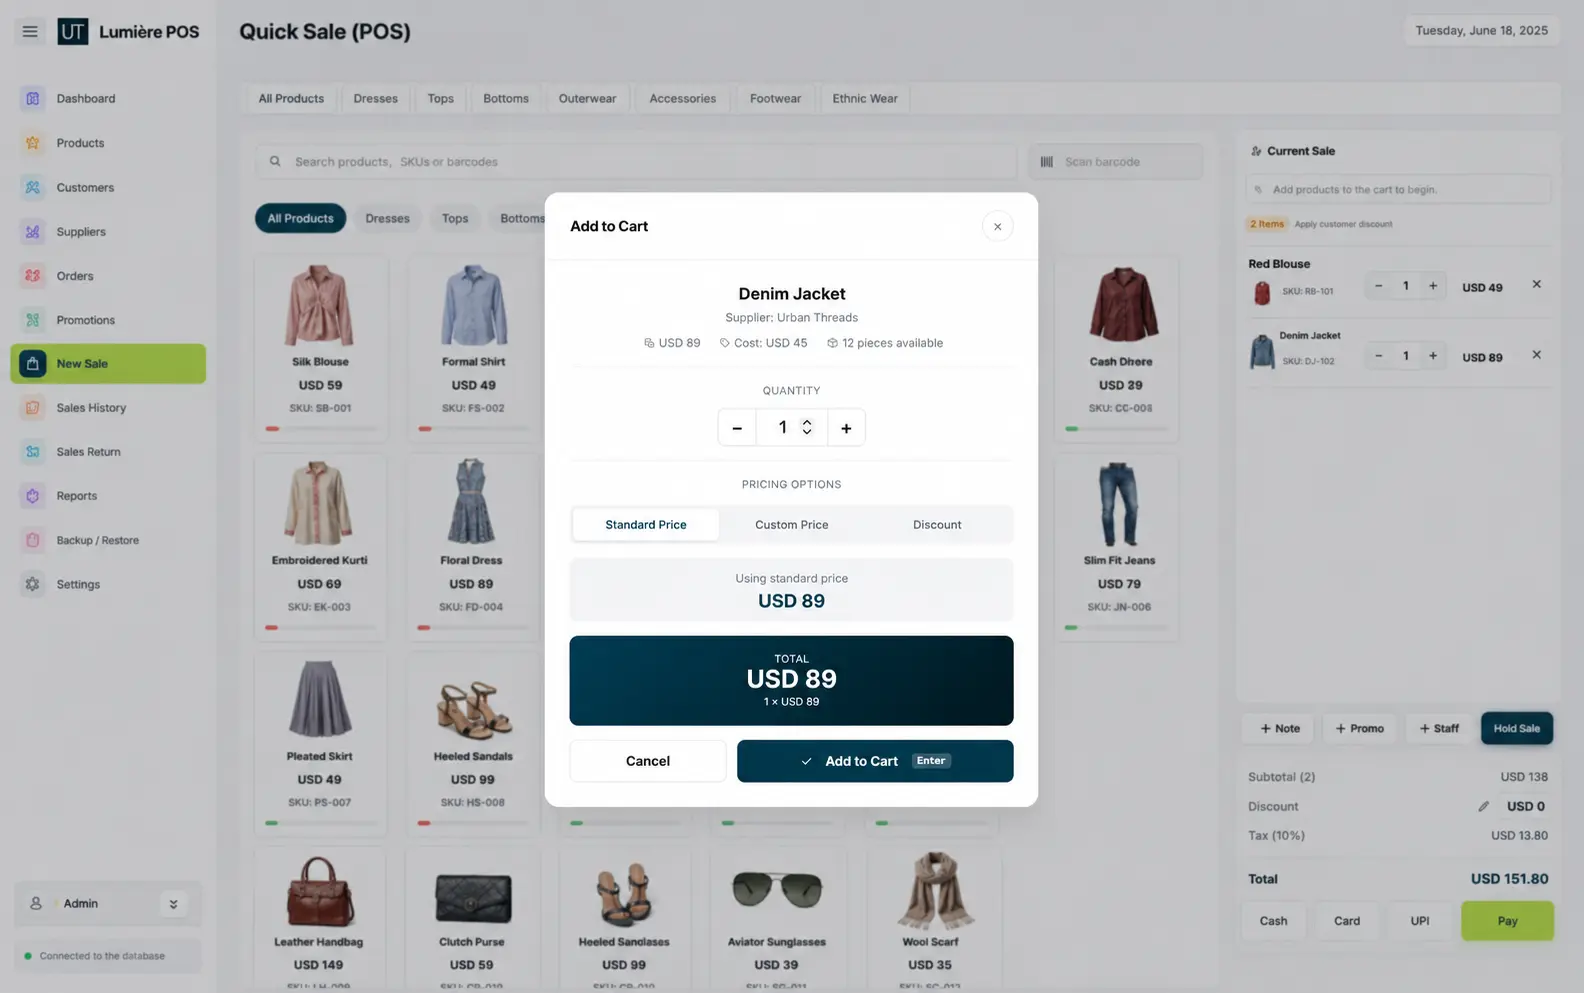Switch to the Accessories category tab
The width and height of the screenshot is (1584, 993).
683,98
